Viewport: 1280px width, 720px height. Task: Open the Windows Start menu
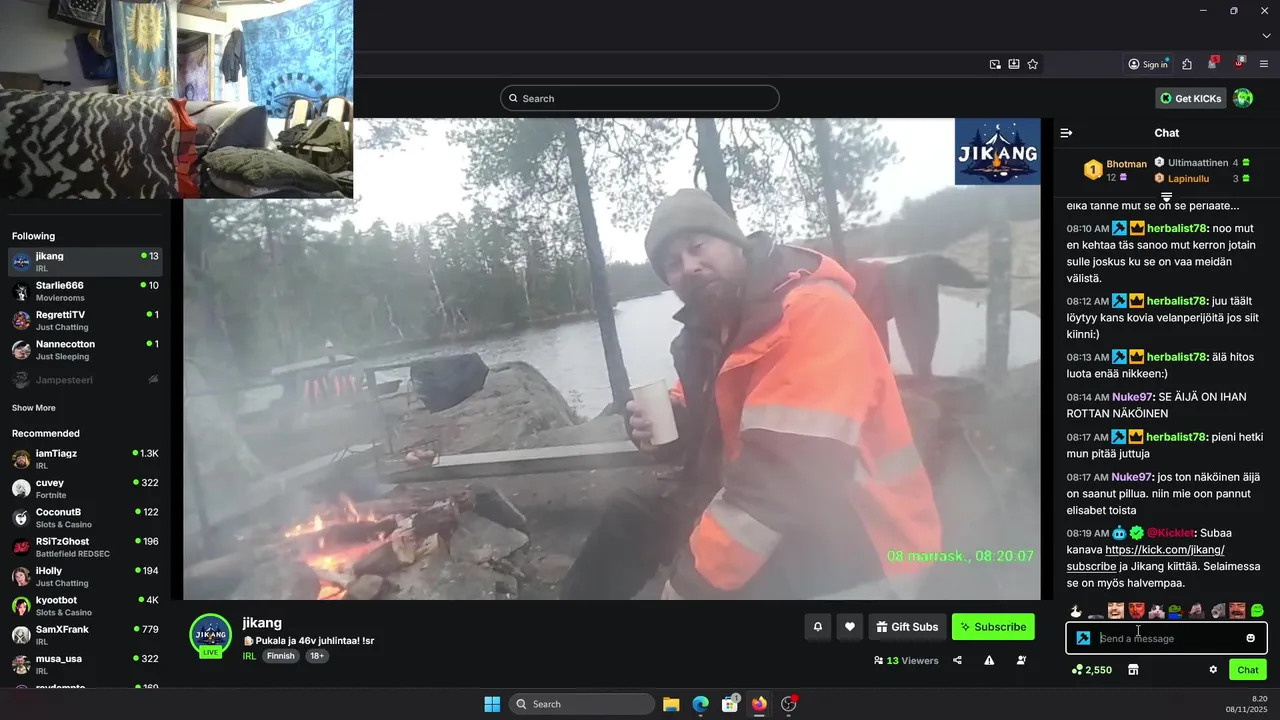[x=492, y=704]
